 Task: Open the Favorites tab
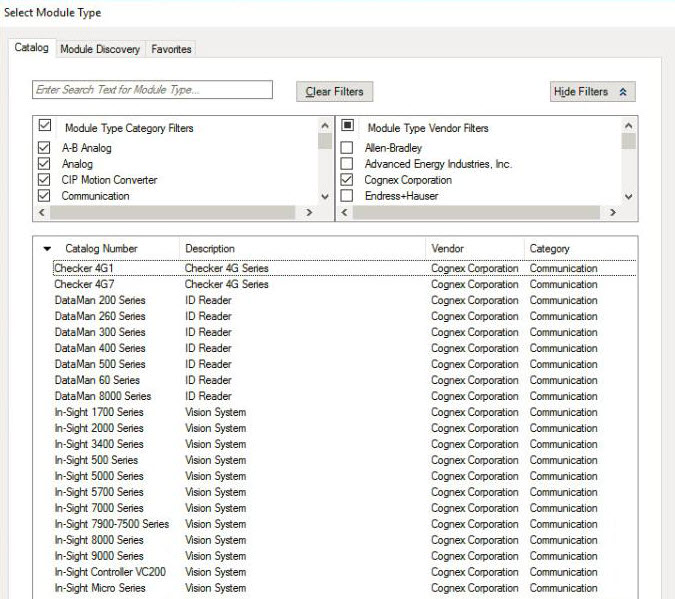click(171, 49)
